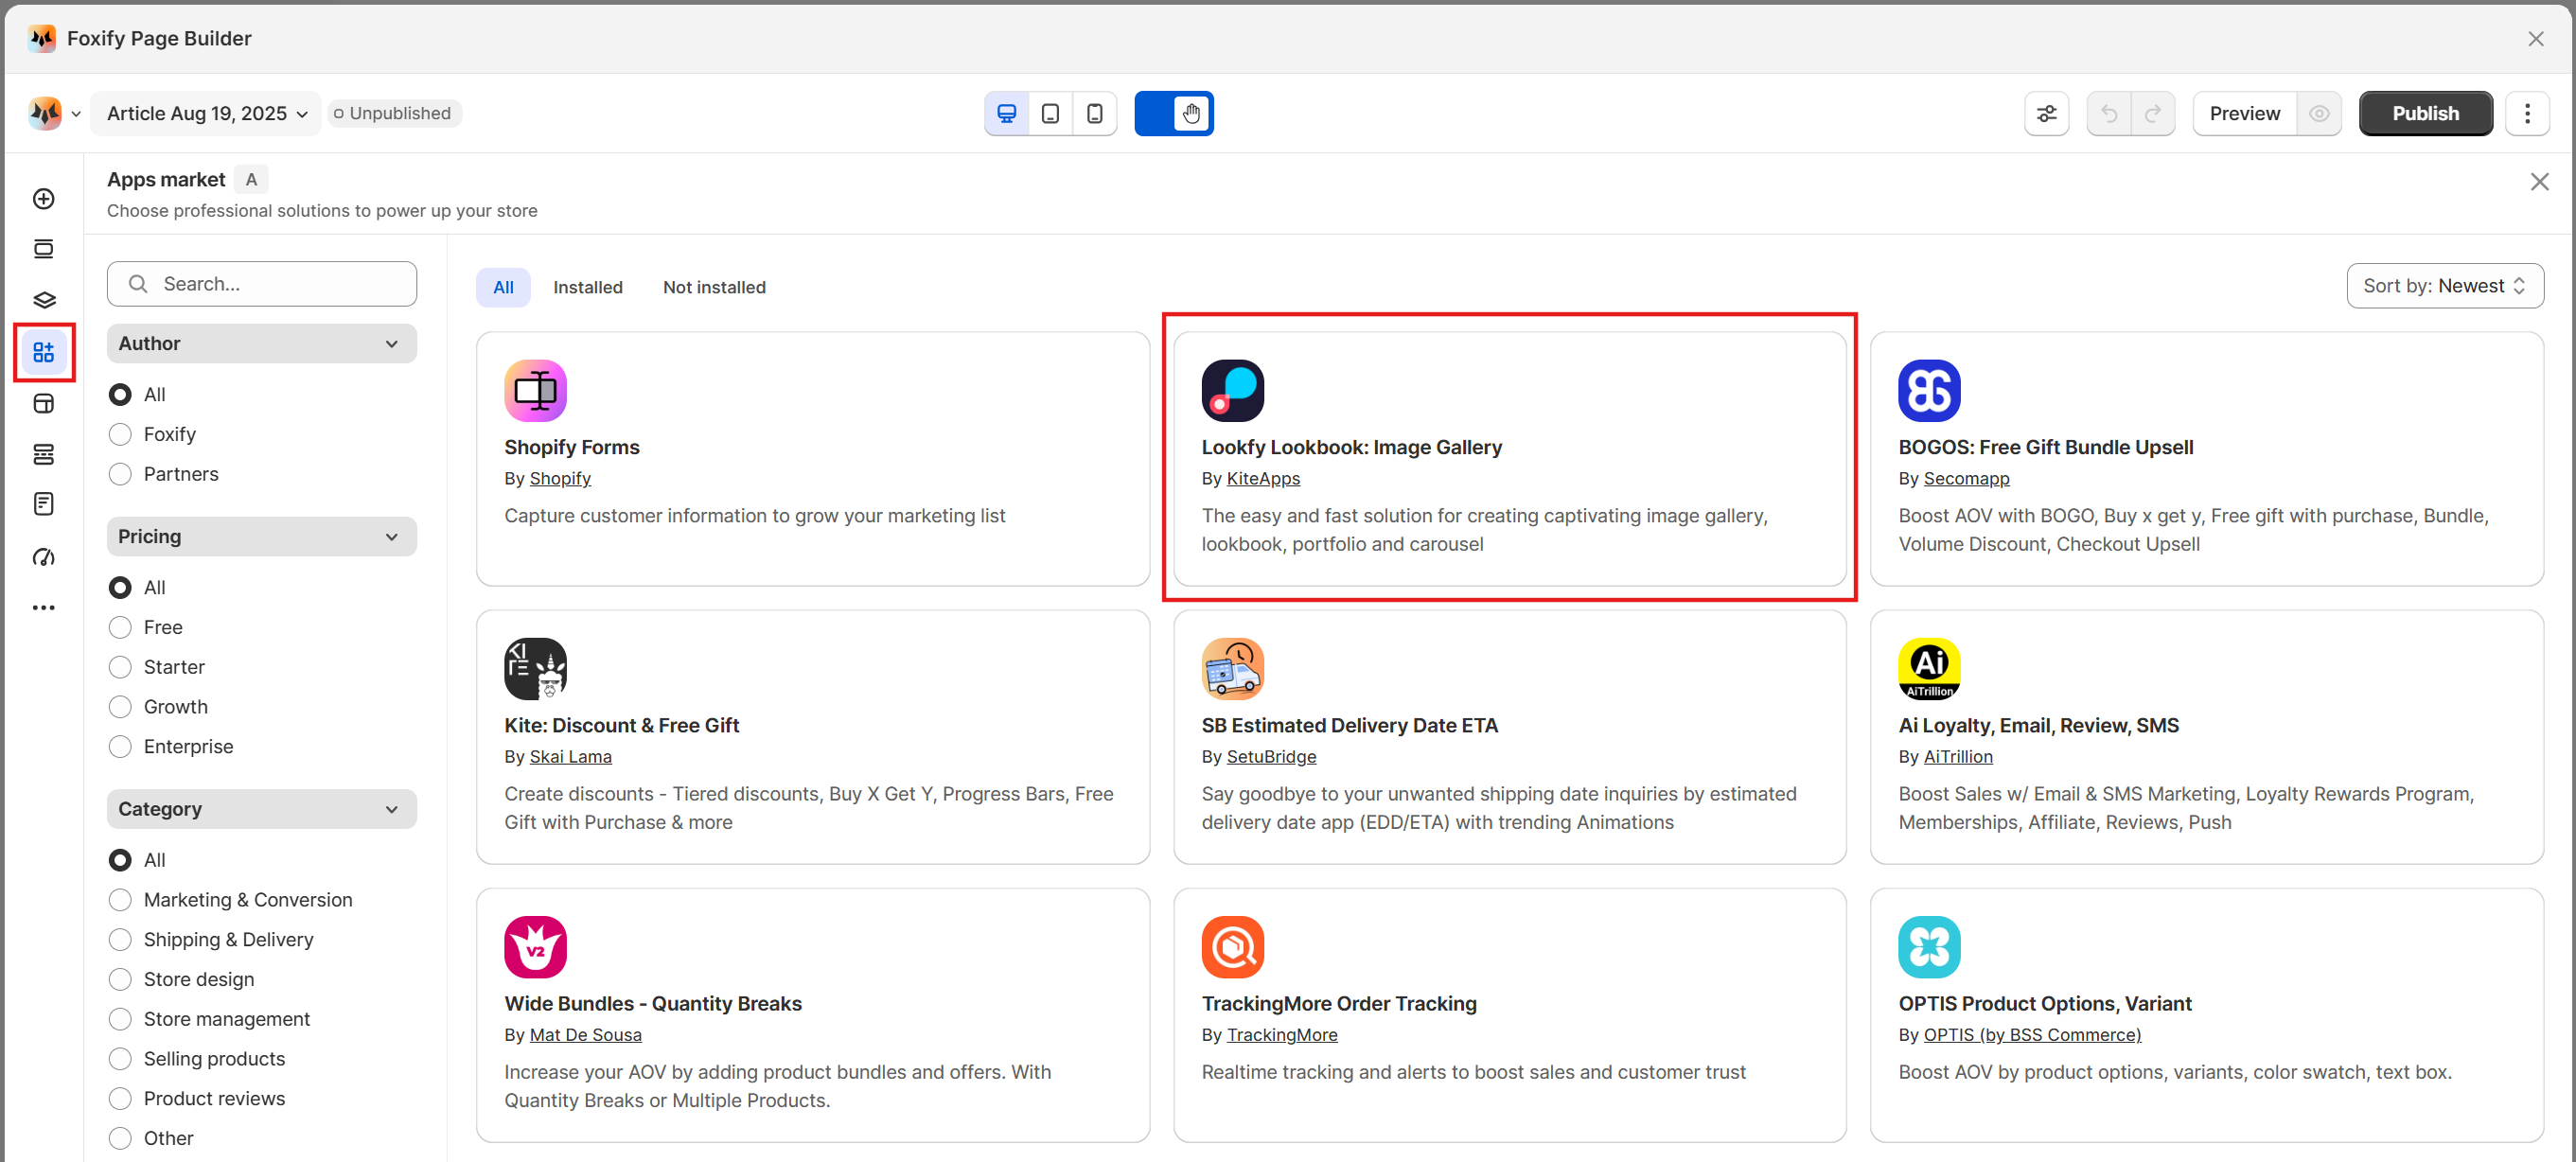This screenshot has height=1162, width=2576.
Task: Select Store design category
Action: click(x=120, y=979)
